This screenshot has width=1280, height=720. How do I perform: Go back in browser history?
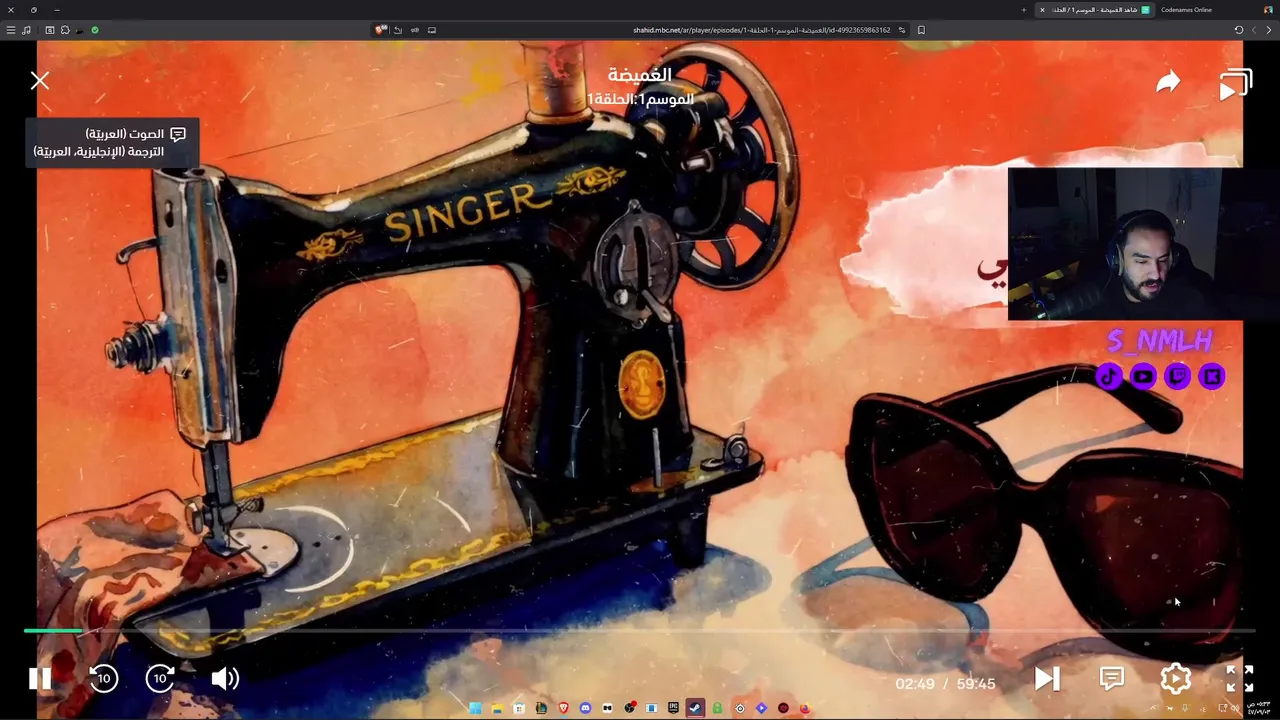[1269, 30]
